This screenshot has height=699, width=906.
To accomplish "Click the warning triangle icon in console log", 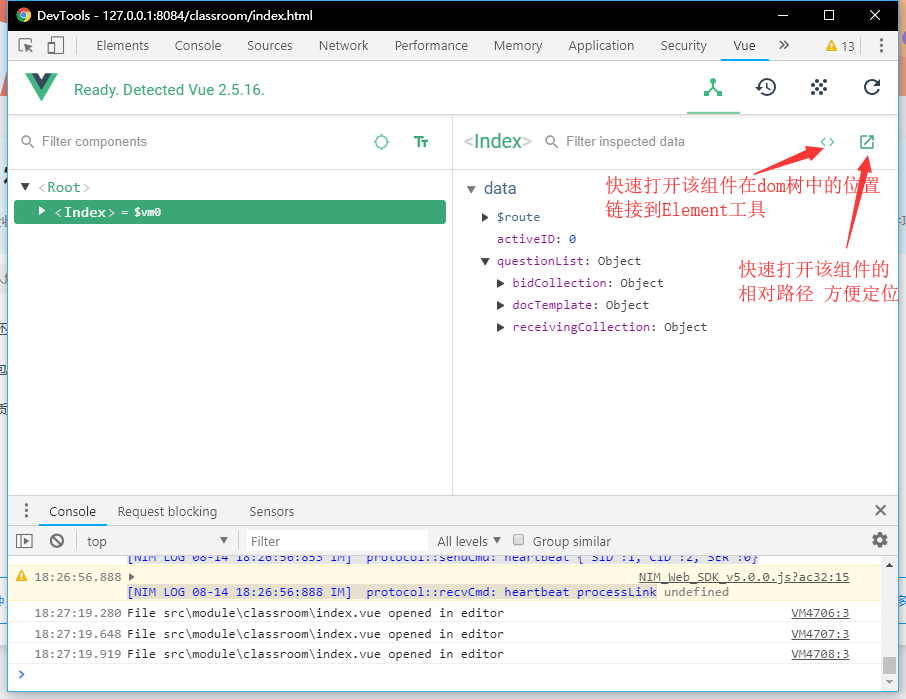I will pos(21,575).
